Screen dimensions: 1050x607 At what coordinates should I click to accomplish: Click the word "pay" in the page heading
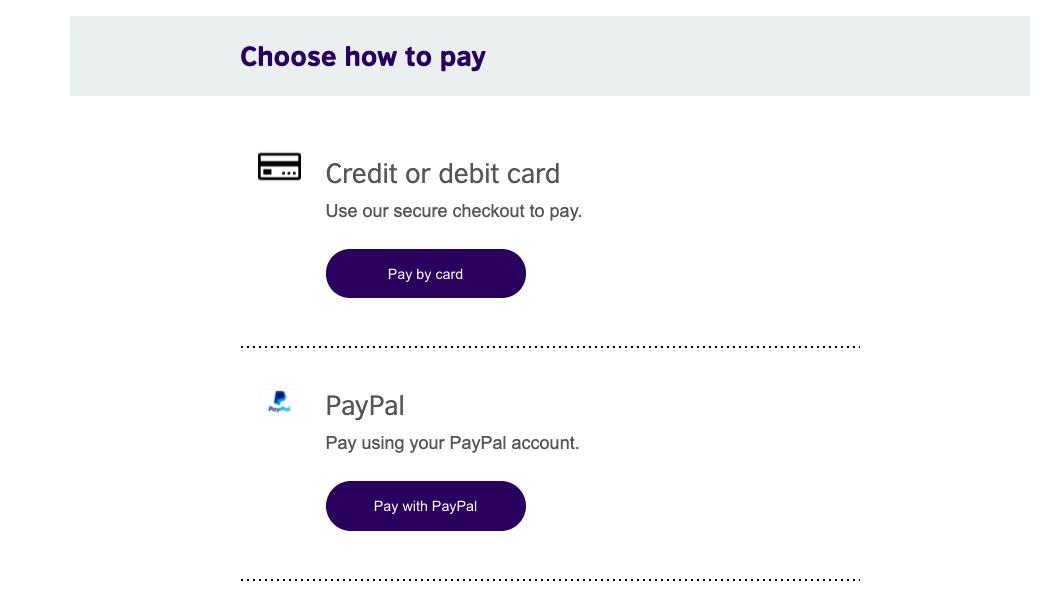coord(463,58)
